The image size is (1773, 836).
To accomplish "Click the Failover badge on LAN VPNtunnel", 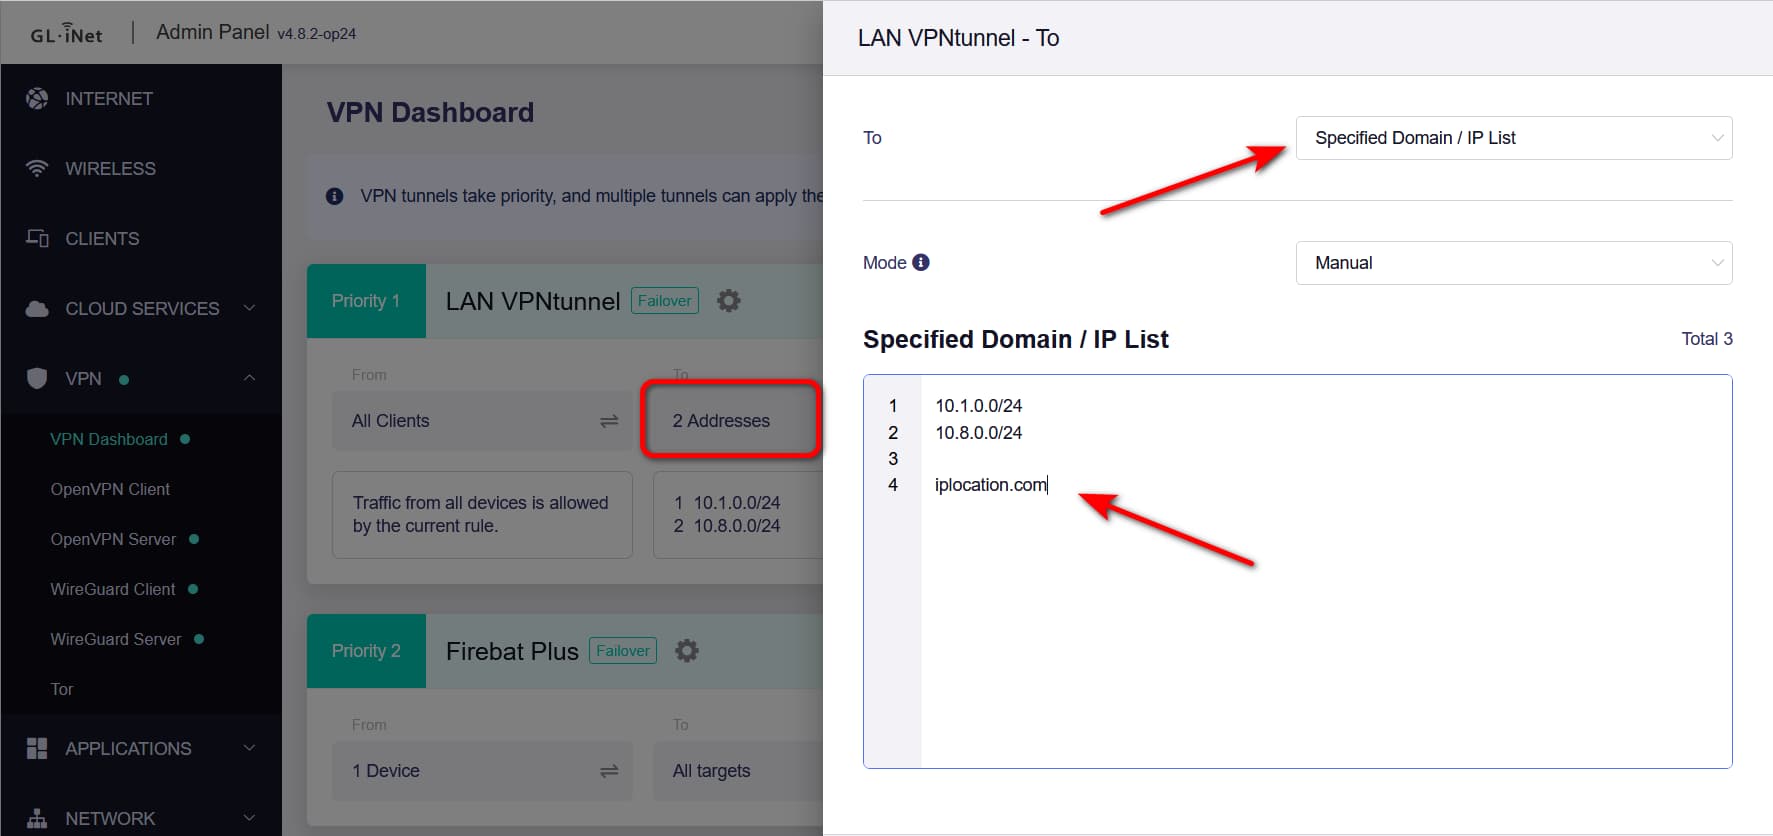I will pos(664,301).
